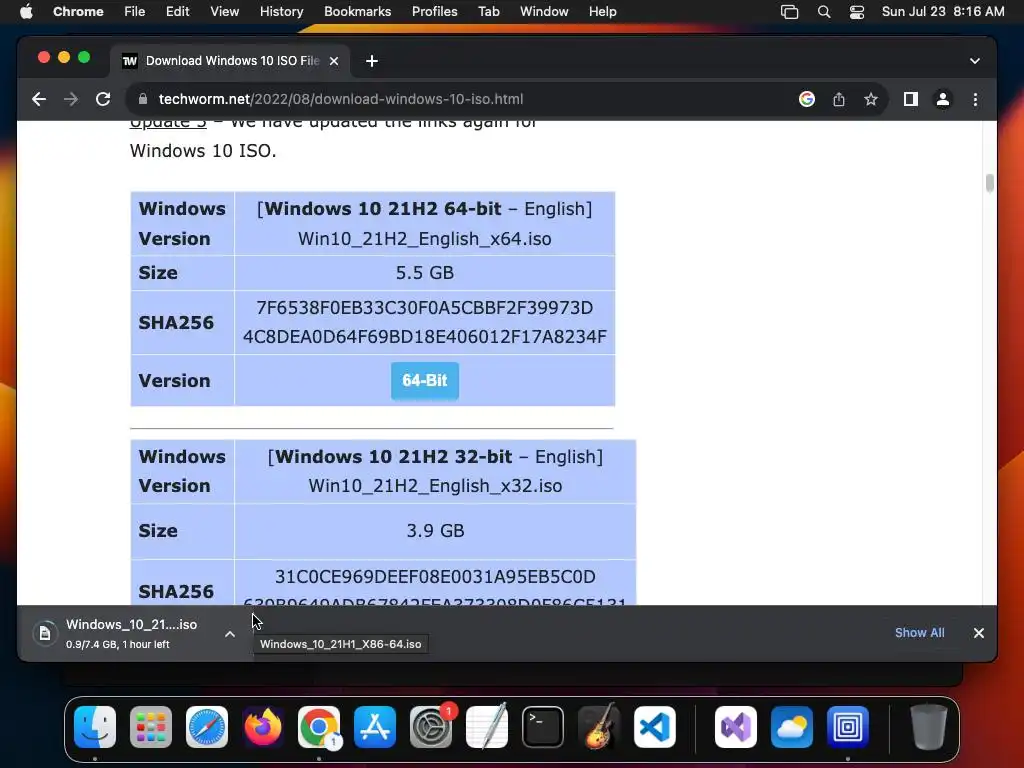This screenshot has height=768, width=1024.
Task: Click the 5.5 GB size cell
Action: point(424,273)
